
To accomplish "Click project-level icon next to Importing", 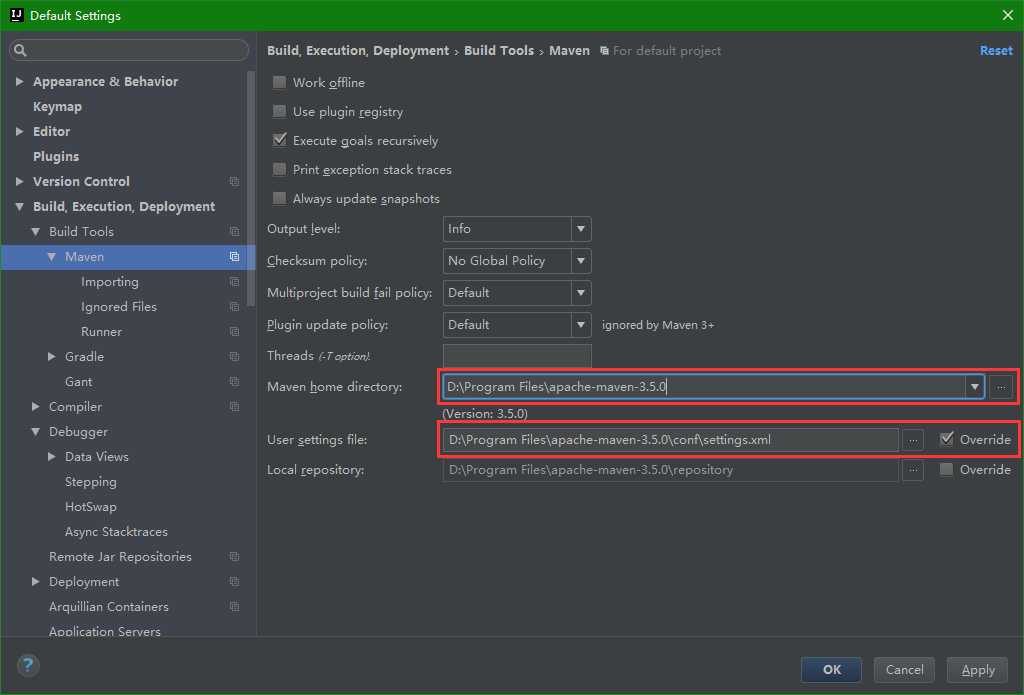I will tap(234, 282).
